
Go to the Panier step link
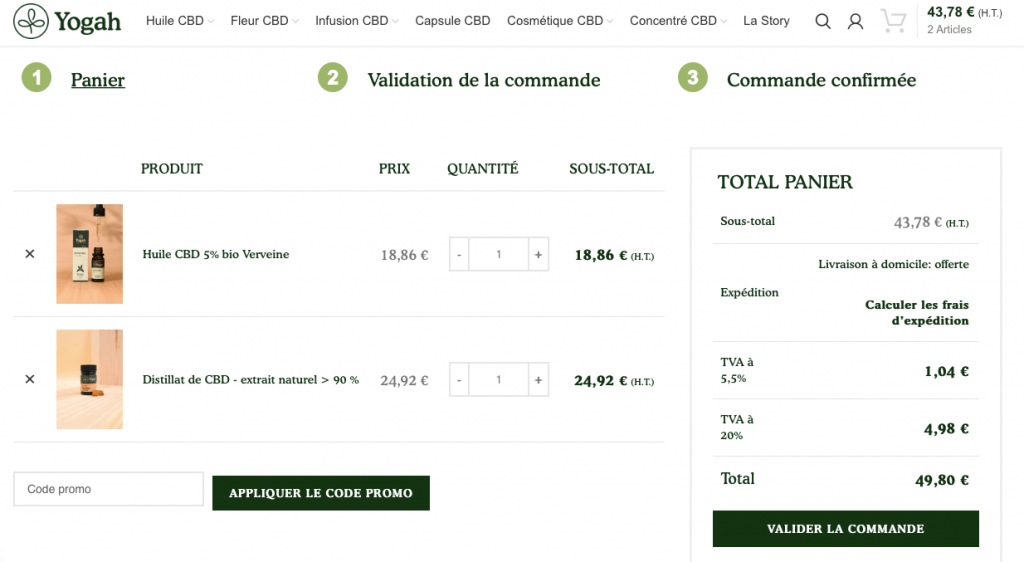[98, 80]
